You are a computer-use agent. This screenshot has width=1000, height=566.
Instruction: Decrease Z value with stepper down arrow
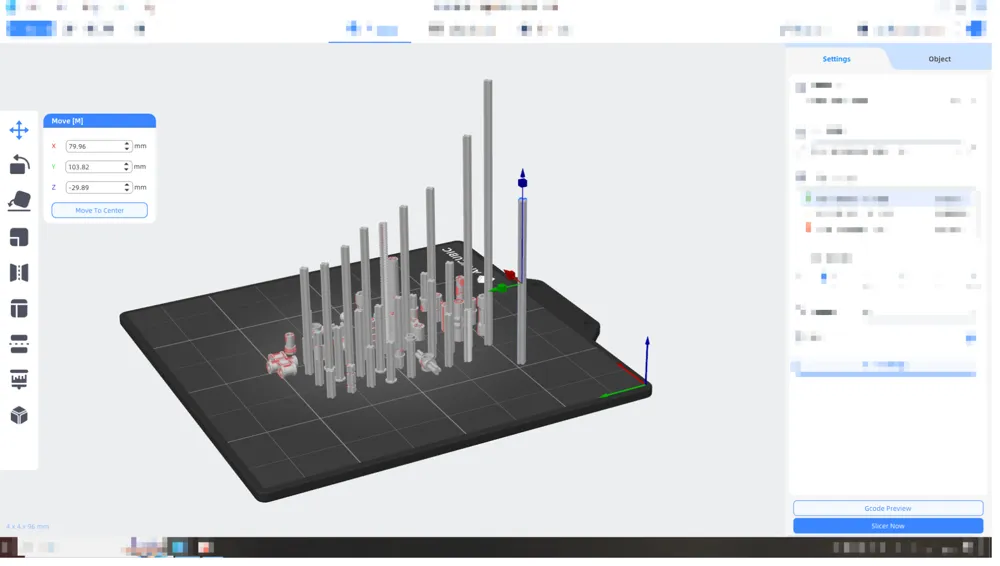point(128,192)
